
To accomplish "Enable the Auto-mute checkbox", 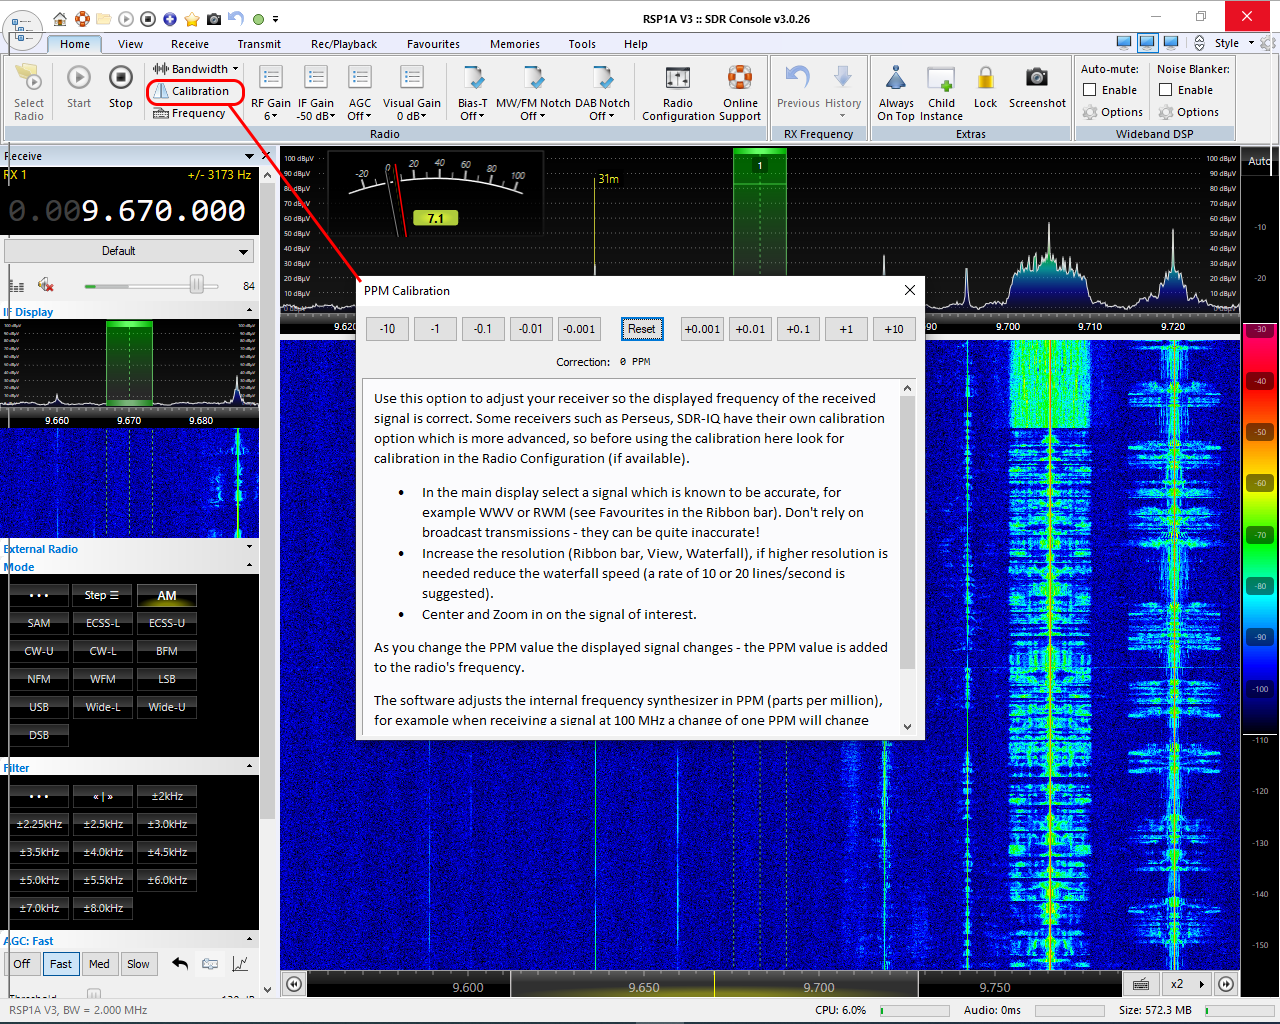I will [x=1090, y=90].
